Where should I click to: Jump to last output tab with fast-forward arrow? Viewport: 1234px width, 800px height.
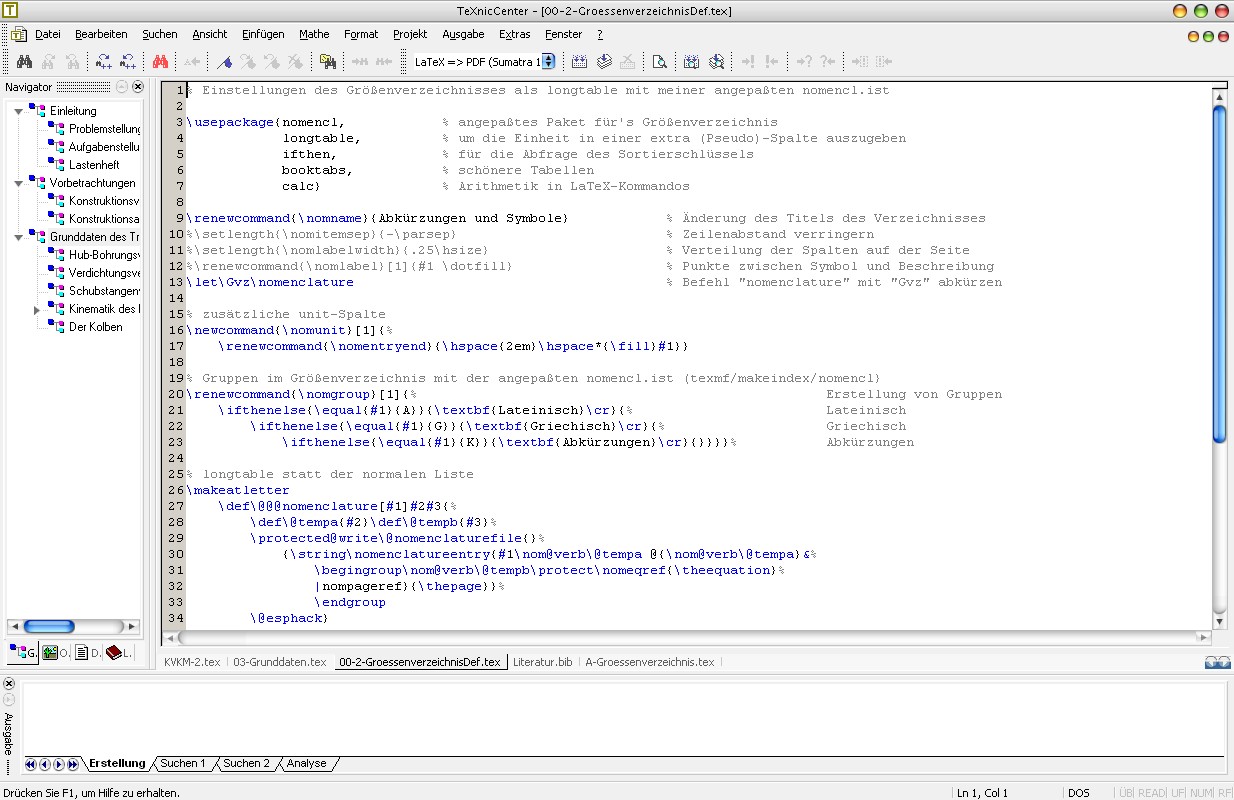[x=73, y=764]
